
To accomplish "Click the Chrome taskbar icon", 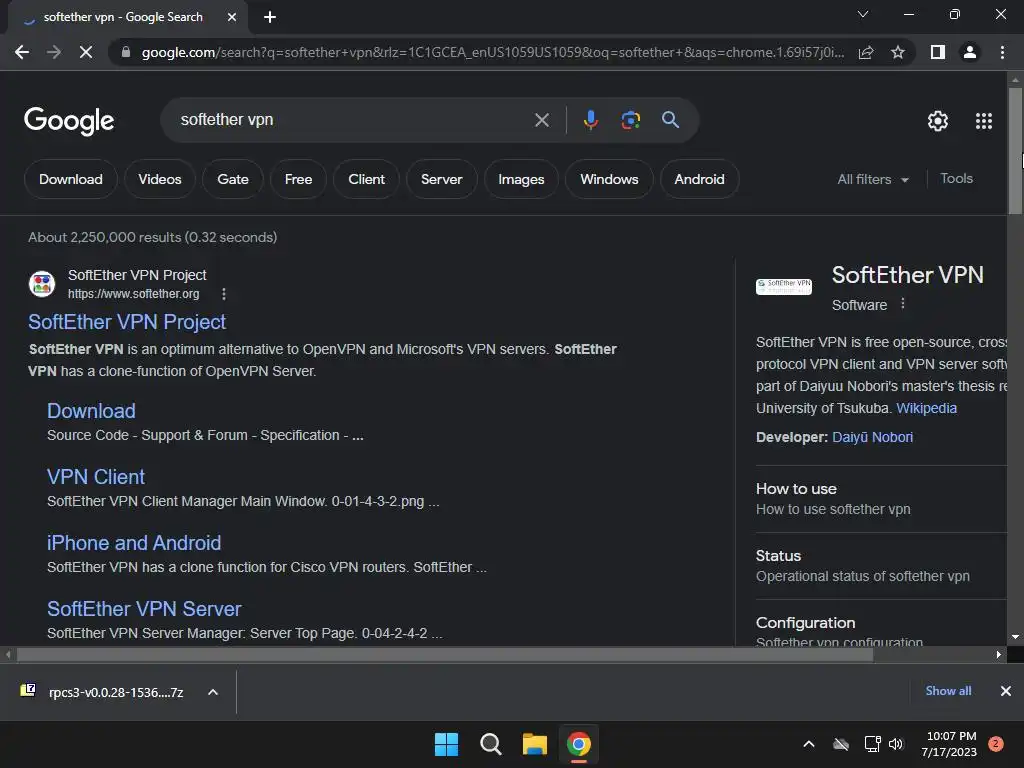I will point(579,744).
